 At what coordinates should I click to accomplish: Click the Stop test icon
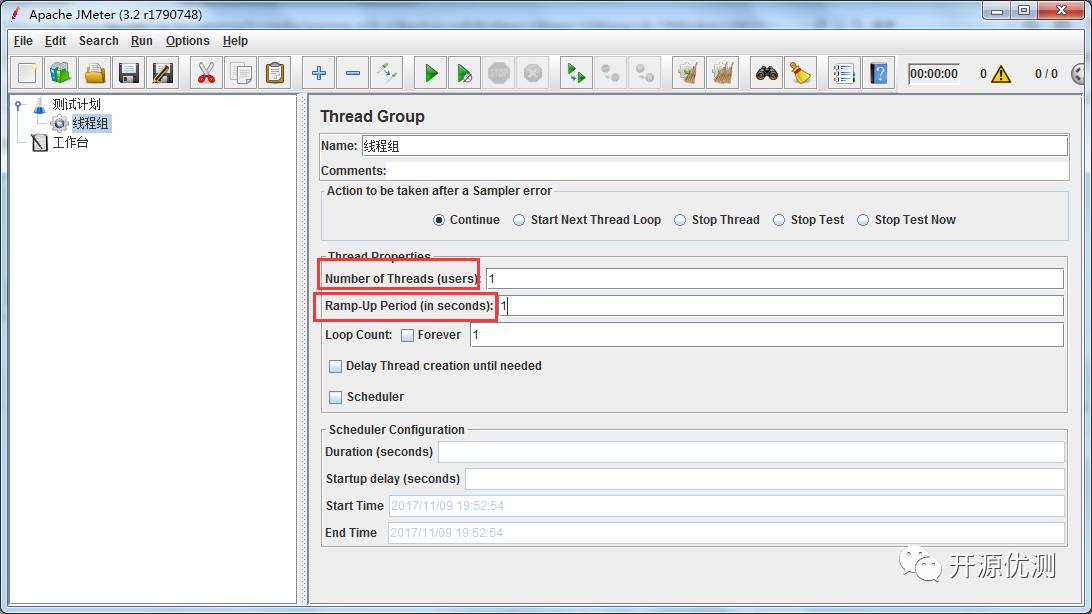499,73
